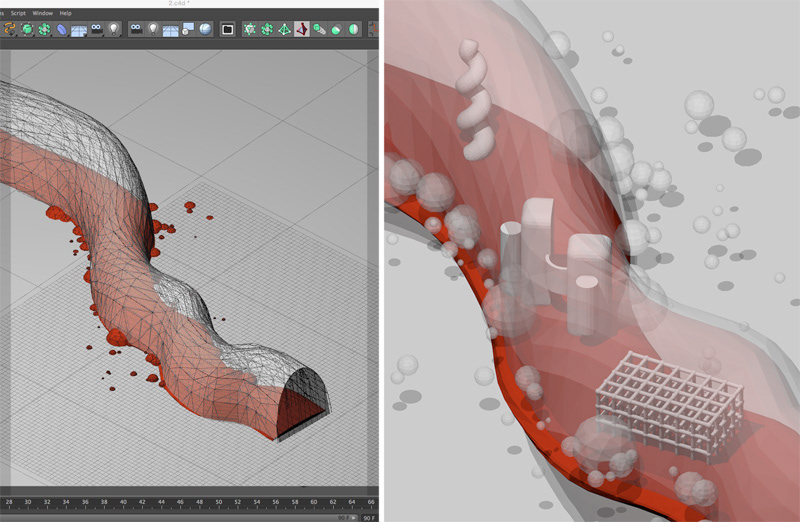This screenshot has width=800, height=522.
Task: Click the white spiral helix object in render
Action: (476, 100)
